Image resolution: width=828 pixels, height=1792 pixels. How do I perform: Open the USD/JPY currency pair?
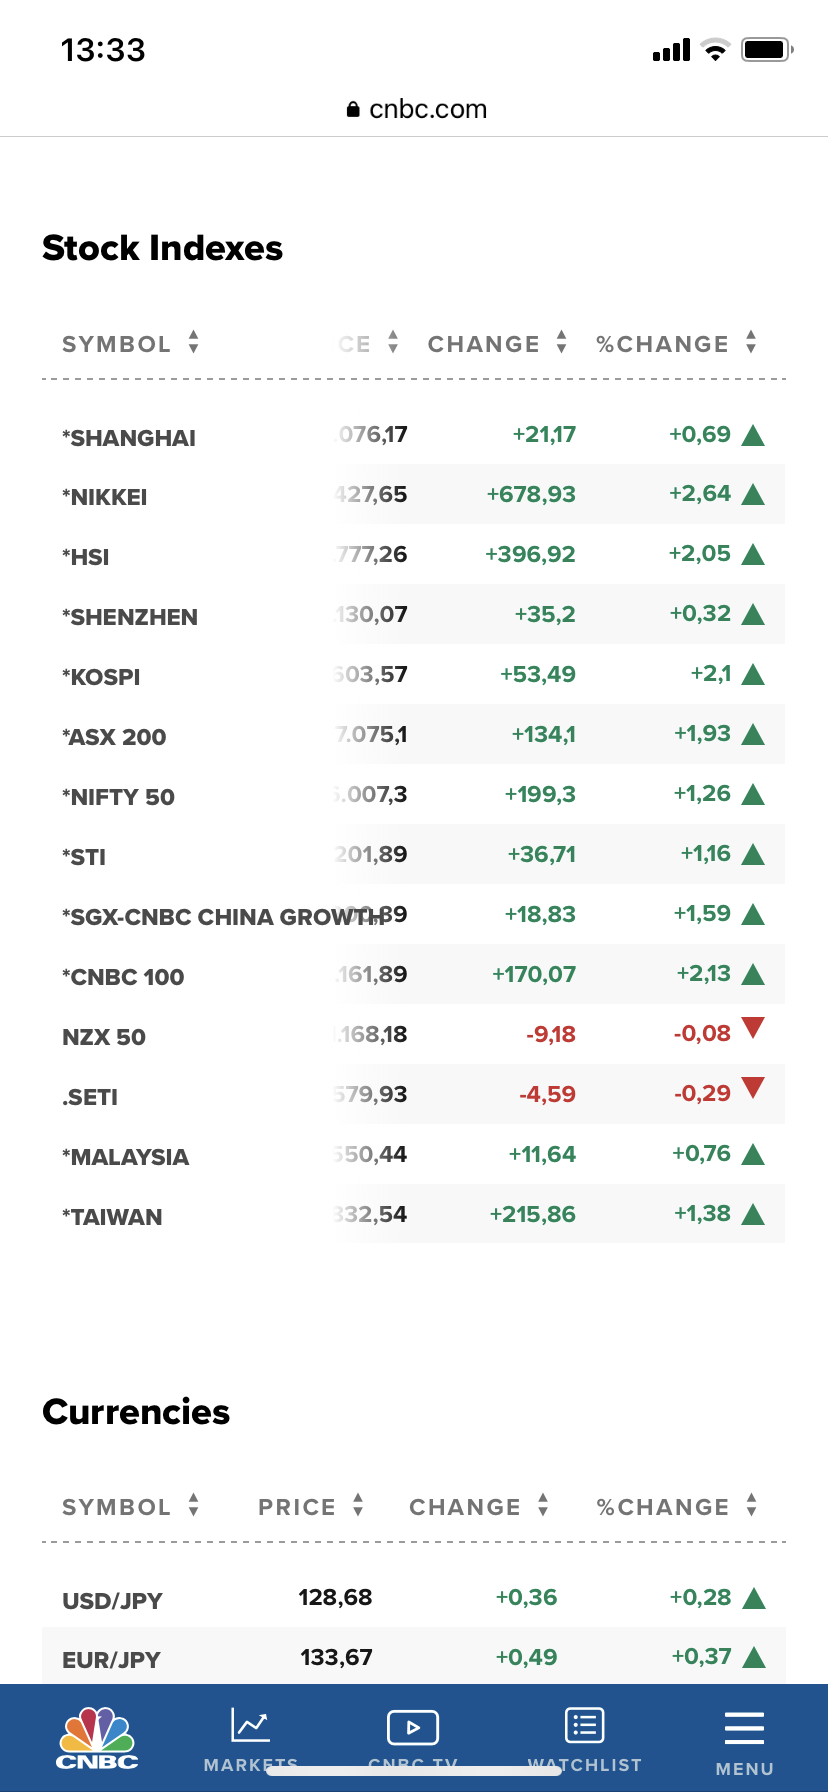coord(112,1601)
